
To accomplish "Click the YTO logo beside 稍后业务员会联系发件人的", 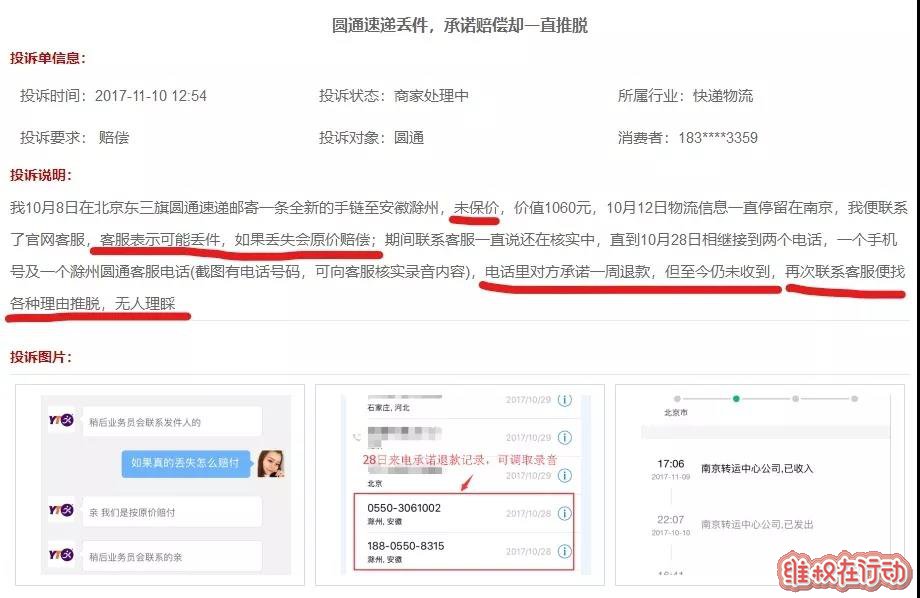I will (x=61, y=420).
